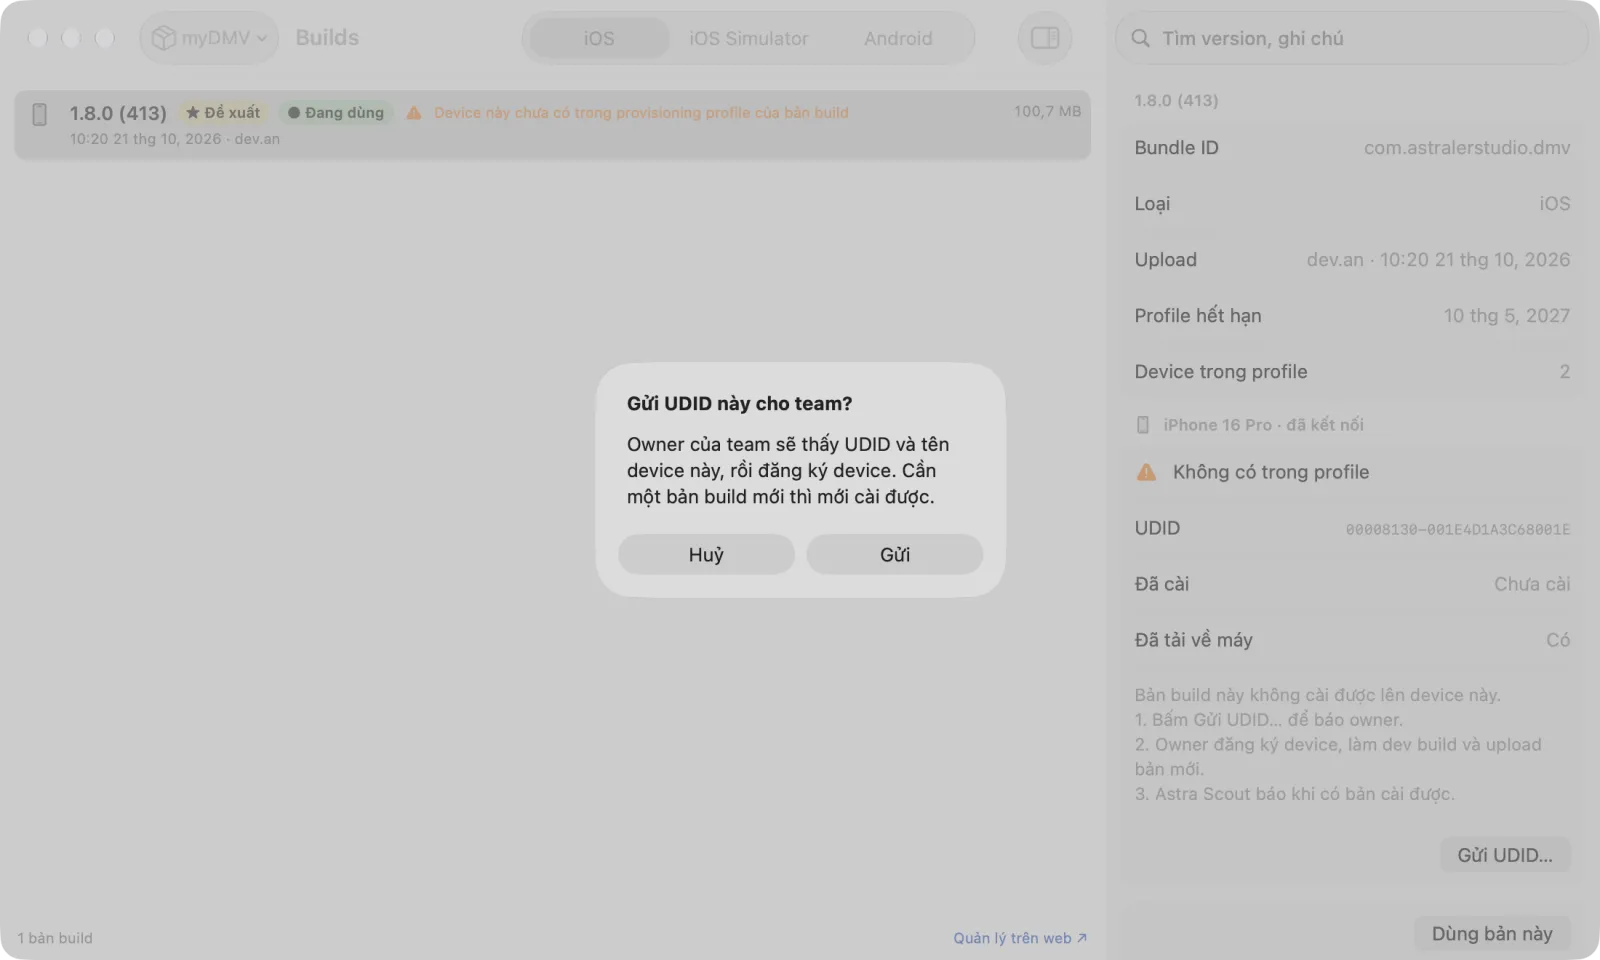Click the Đề xuất star badge
The height and width of the screenshot is (960, 1600).
click(223, 113)
